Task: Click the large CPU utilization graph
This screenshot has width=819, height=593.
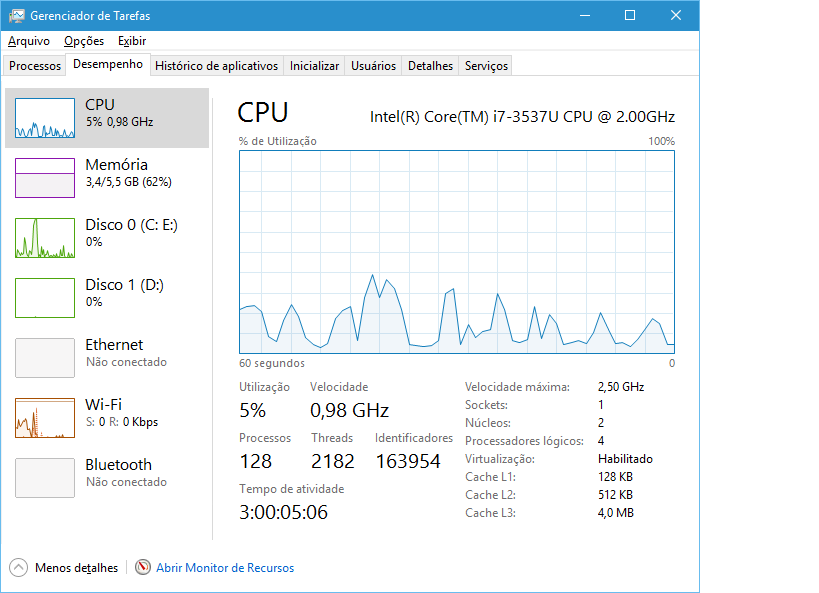Action: (x=457, y=252)
